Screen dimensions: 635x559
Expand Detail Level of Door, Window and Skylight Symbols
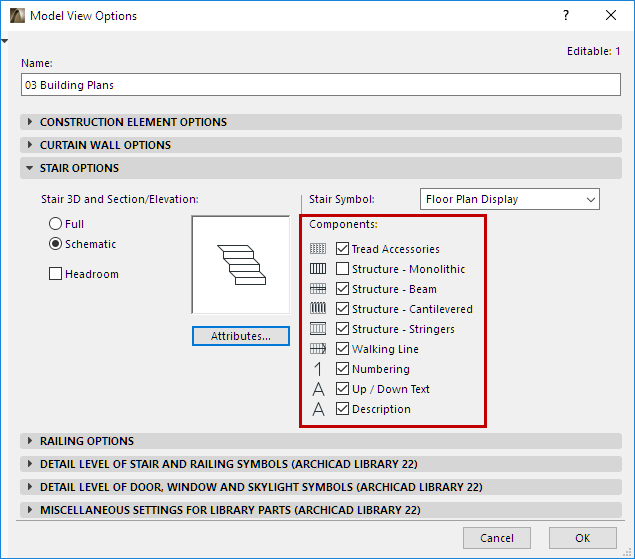pyautogui.click(x=321, y=487)
